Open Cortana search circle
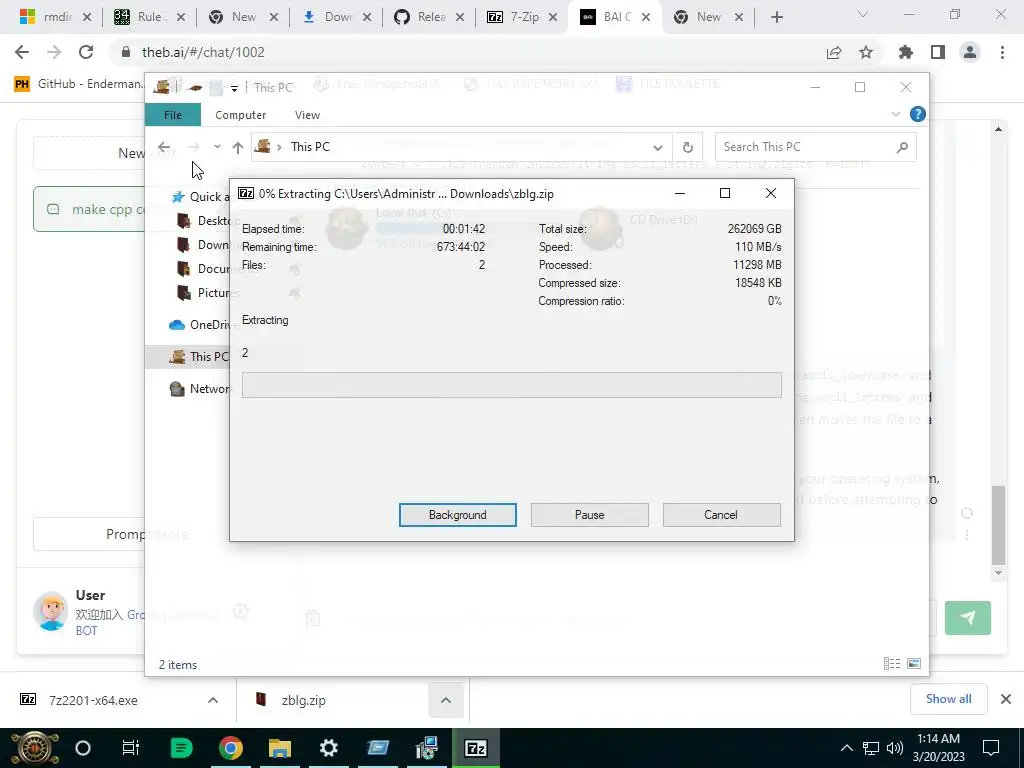 click(83, 748)
